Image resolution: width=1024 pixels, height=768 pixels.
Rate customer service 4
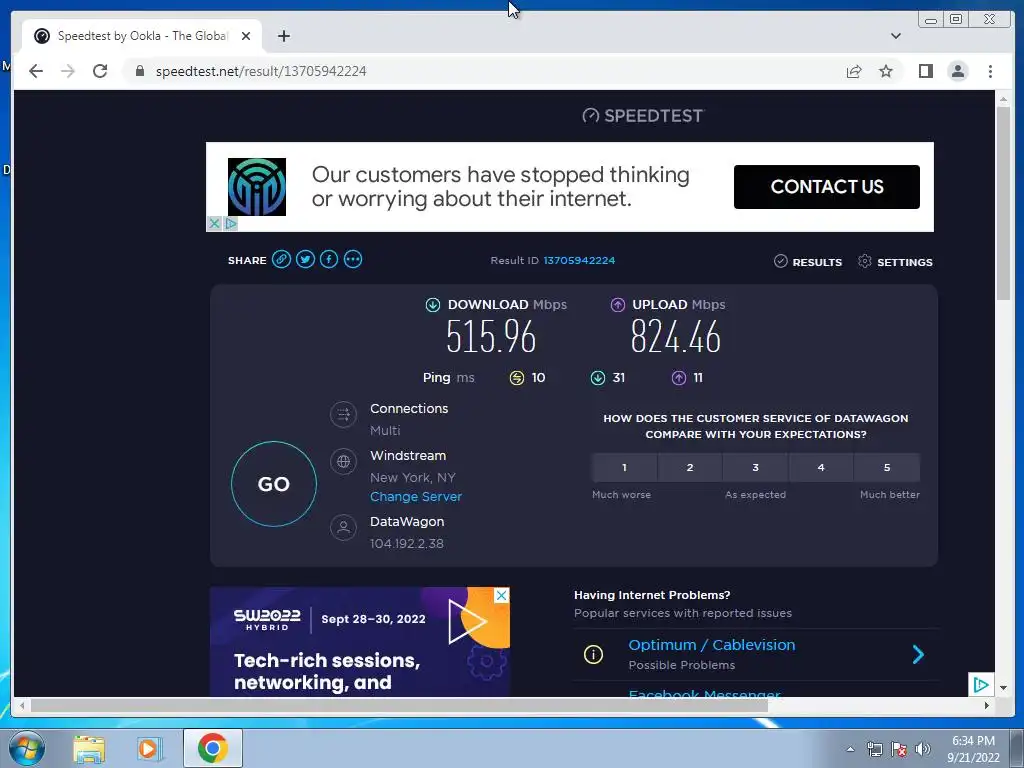pyautogui.click(x=821, y=468)
